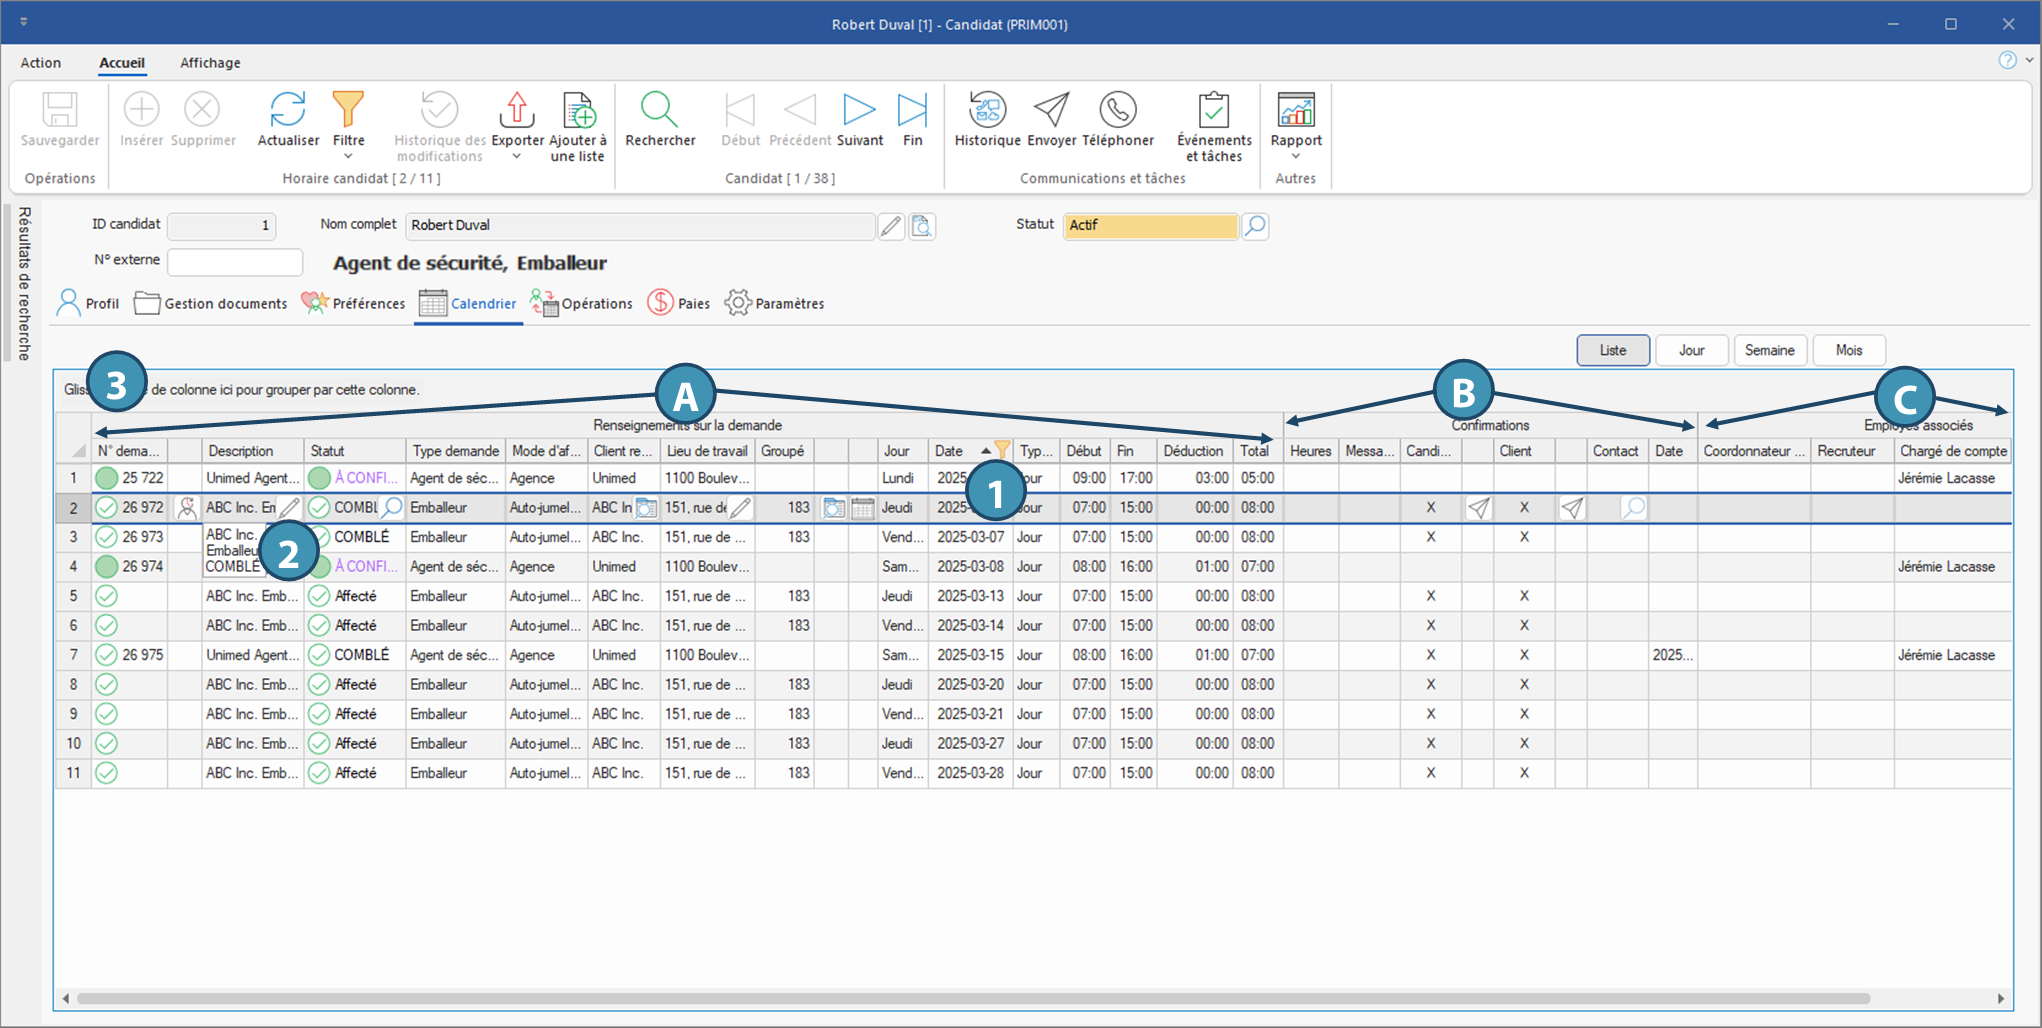Click the Rechercher magnifier icon
Image resolution: width=2042 pixels, height=1028 pixels.
pyautogui.click(x=659, y=110)
